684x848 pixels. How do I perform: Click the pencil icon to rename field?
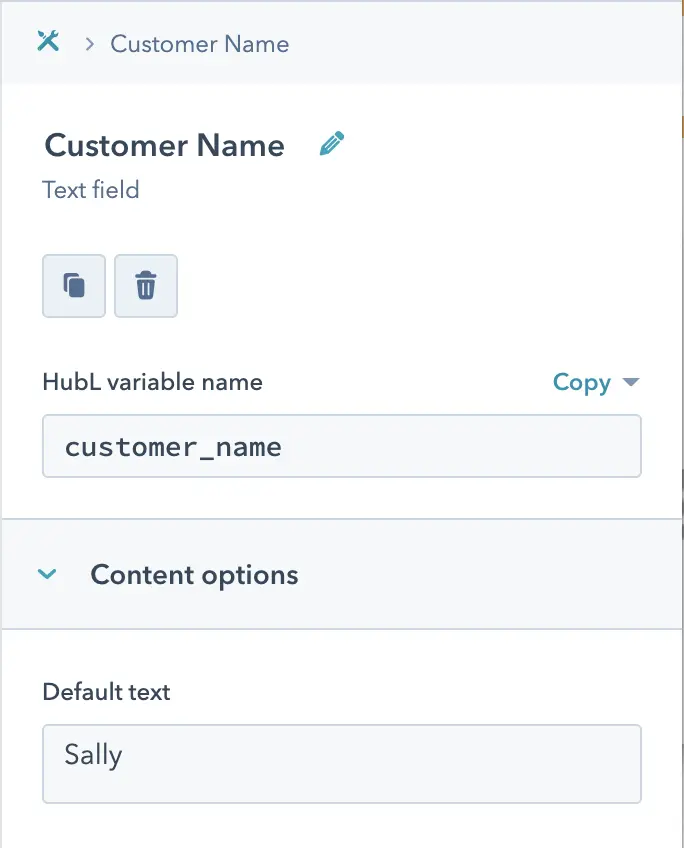coord(331,144)
